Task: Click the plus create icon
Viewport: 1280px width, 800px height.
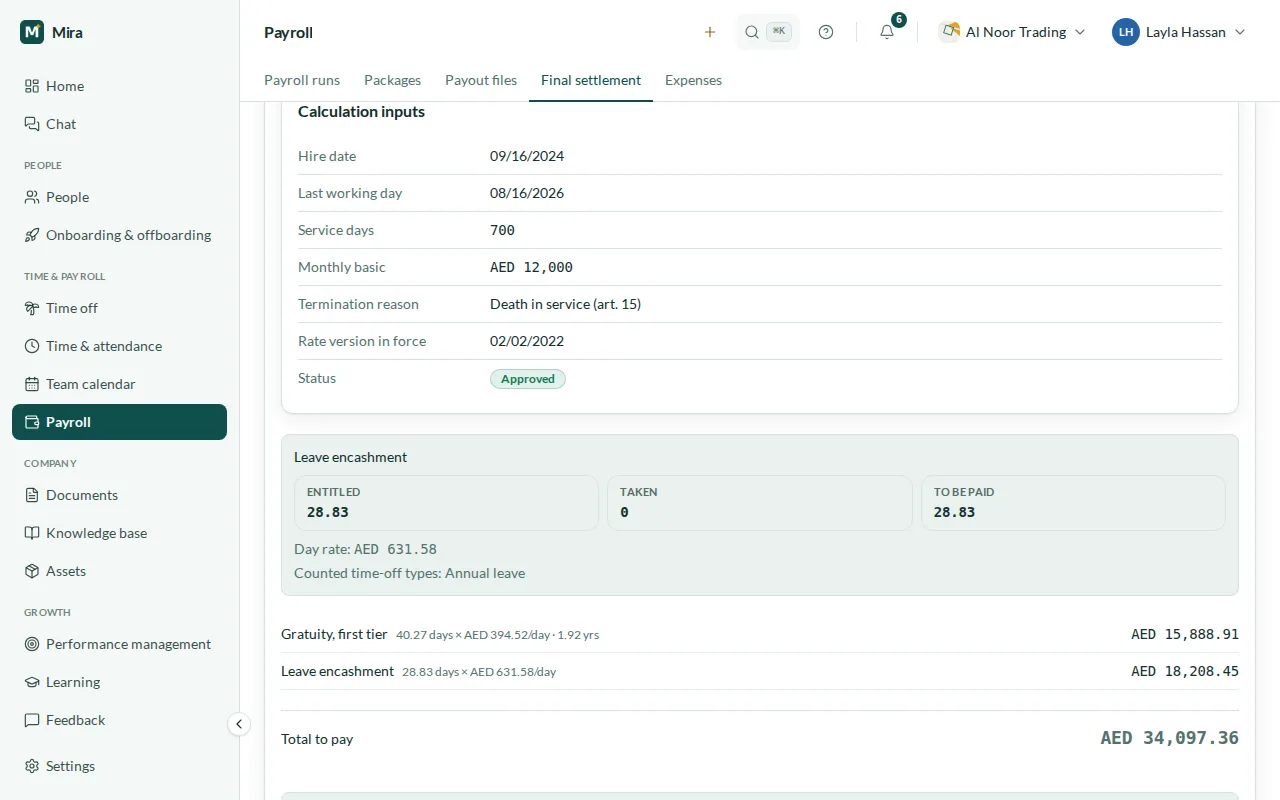Action: pyautogui.click(x=710, y=32)
